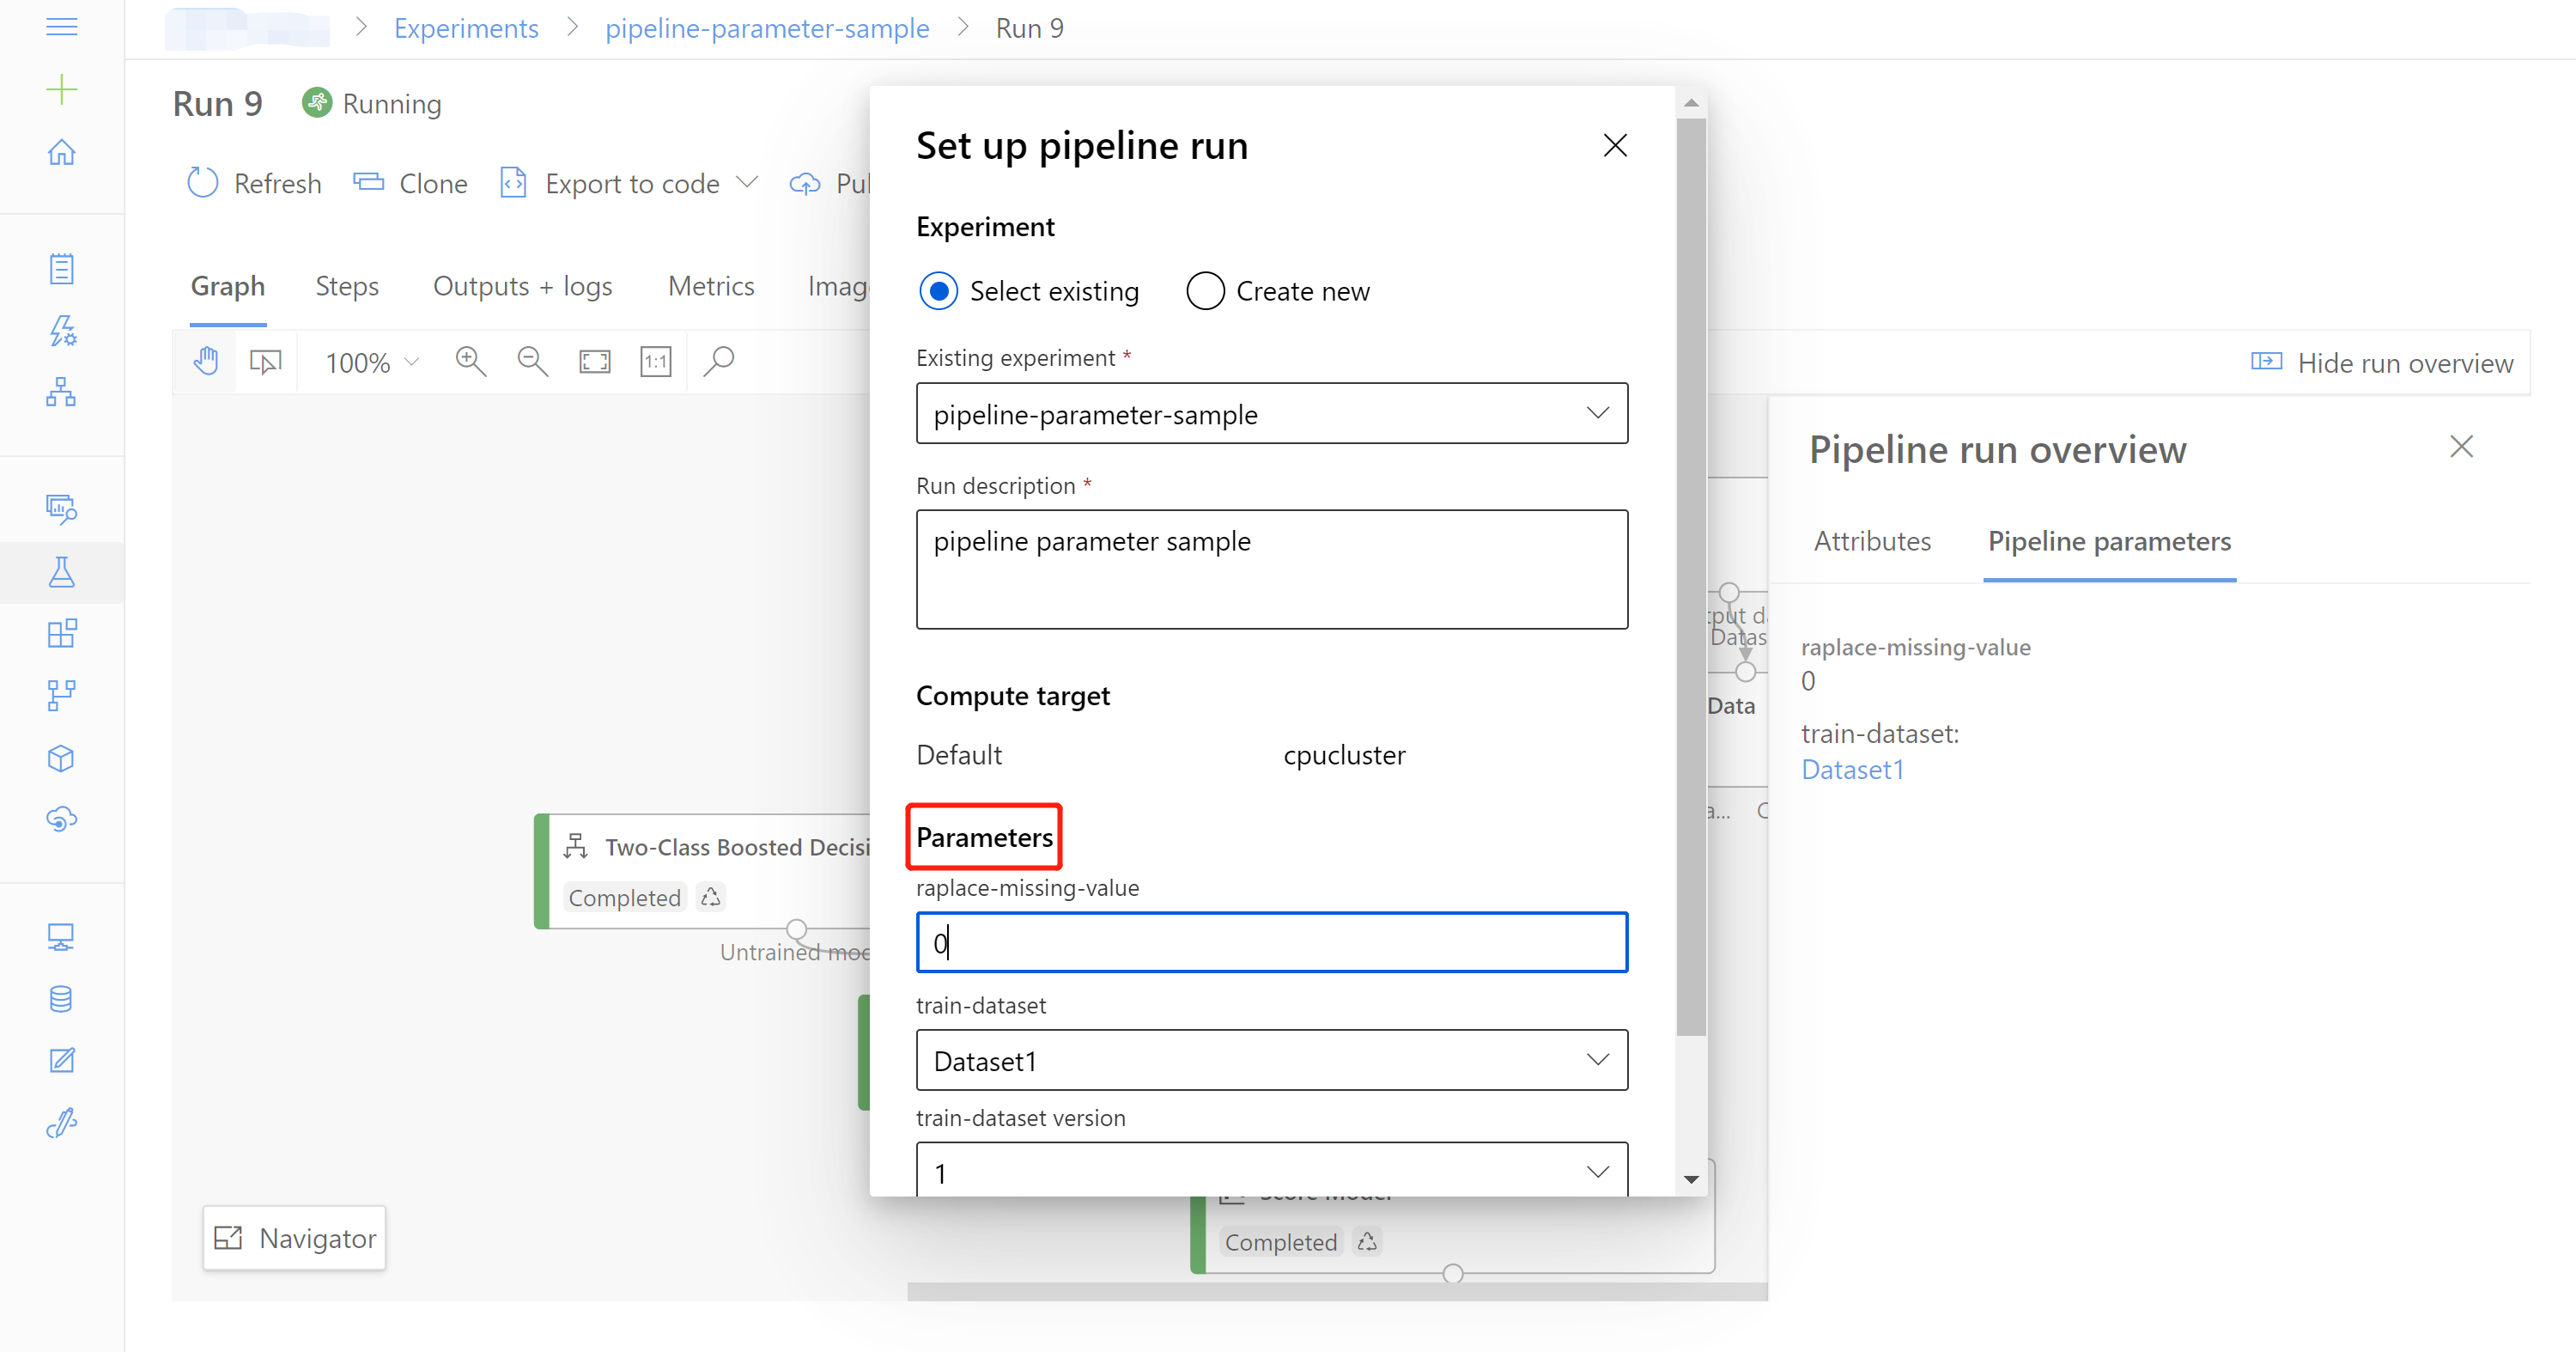This screenshot has height=1352, width=2576.
Task: Click the fit-to-window frame icon
Action: tap(596, 360)
